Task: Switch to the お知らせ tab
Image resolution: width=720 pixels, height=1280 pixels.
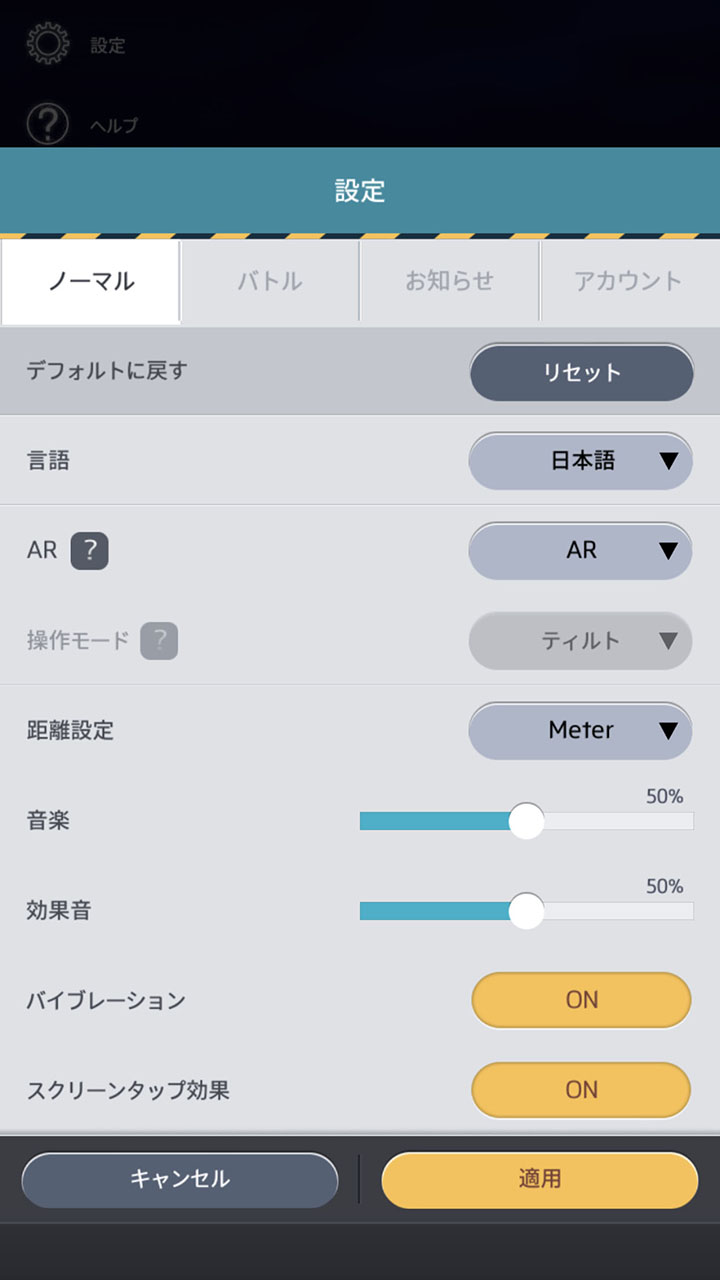Action: (x=450, y=281)
